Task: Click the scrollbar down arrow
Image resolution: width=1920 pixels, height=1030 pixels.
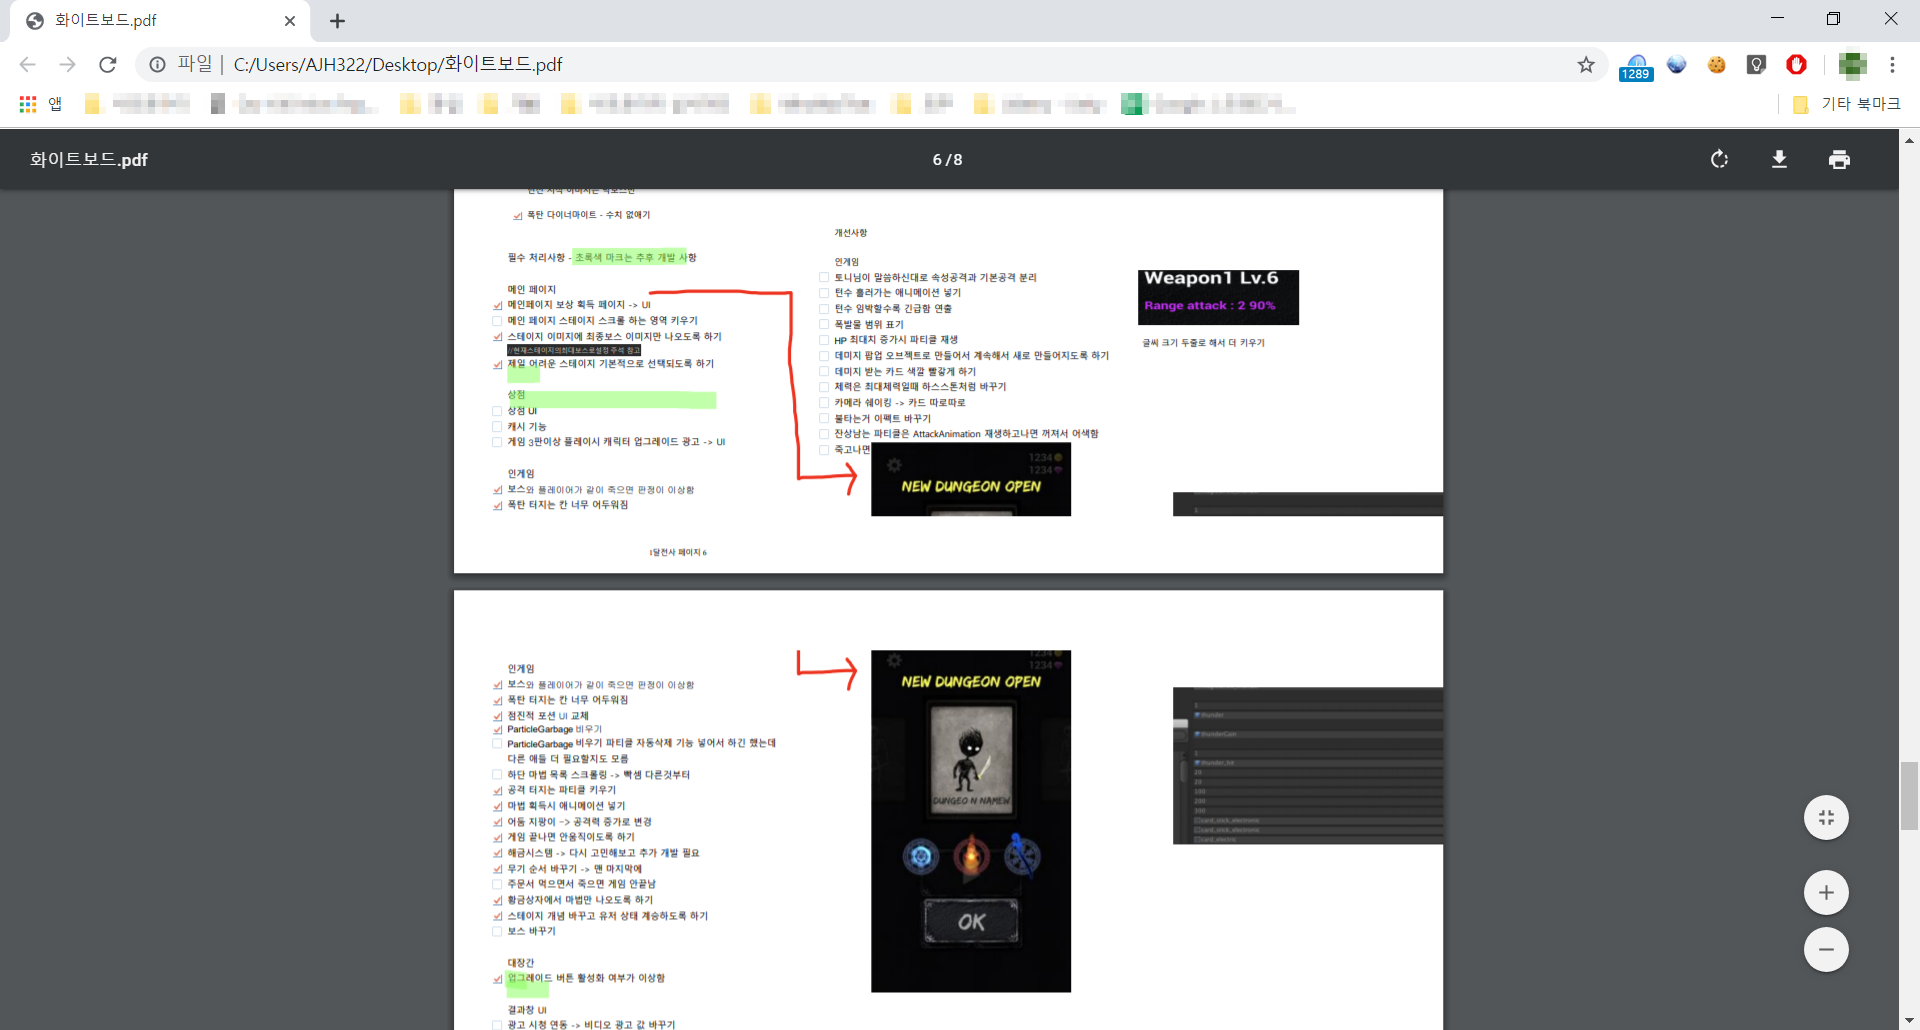Action: click(1909, 1020)
